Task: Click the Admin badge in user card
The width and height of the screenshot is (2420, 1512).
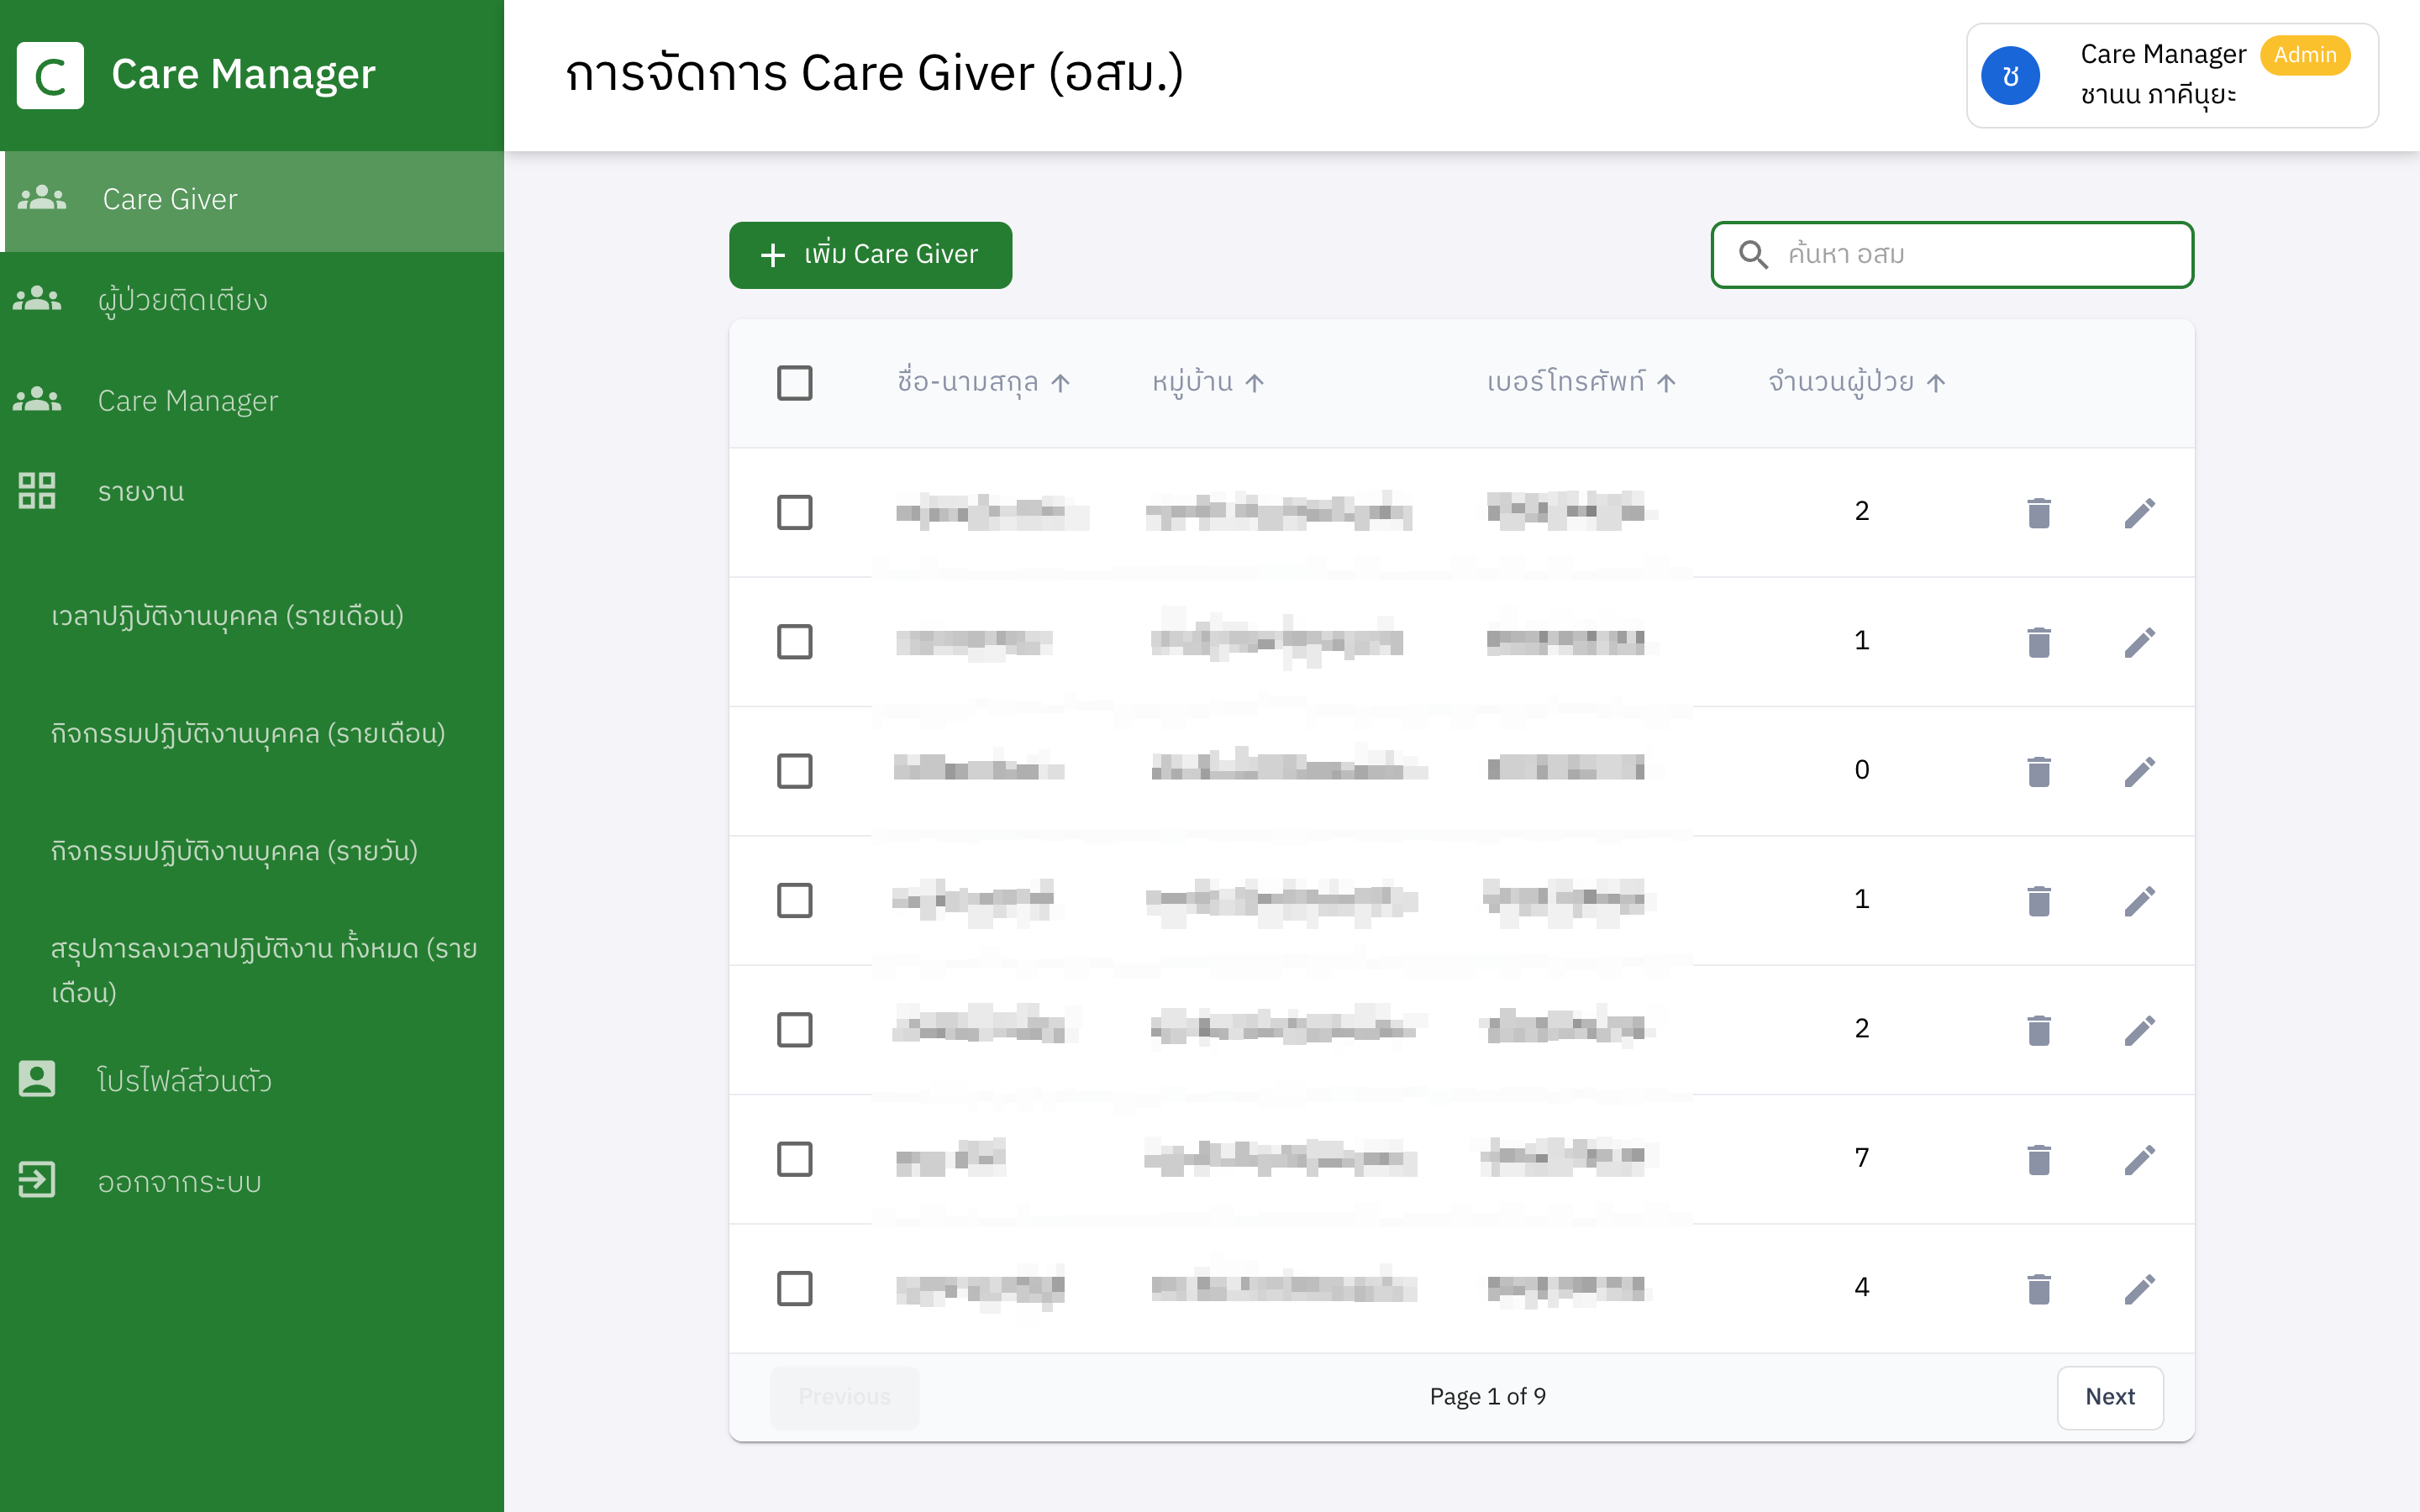Action: point(2305,55)
